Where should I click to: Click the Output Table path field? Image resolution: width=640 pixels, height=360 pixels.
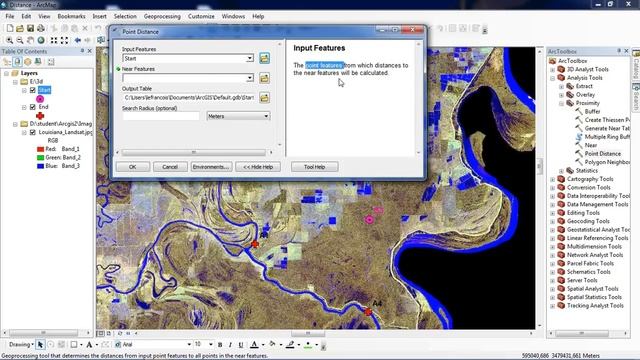189,98
